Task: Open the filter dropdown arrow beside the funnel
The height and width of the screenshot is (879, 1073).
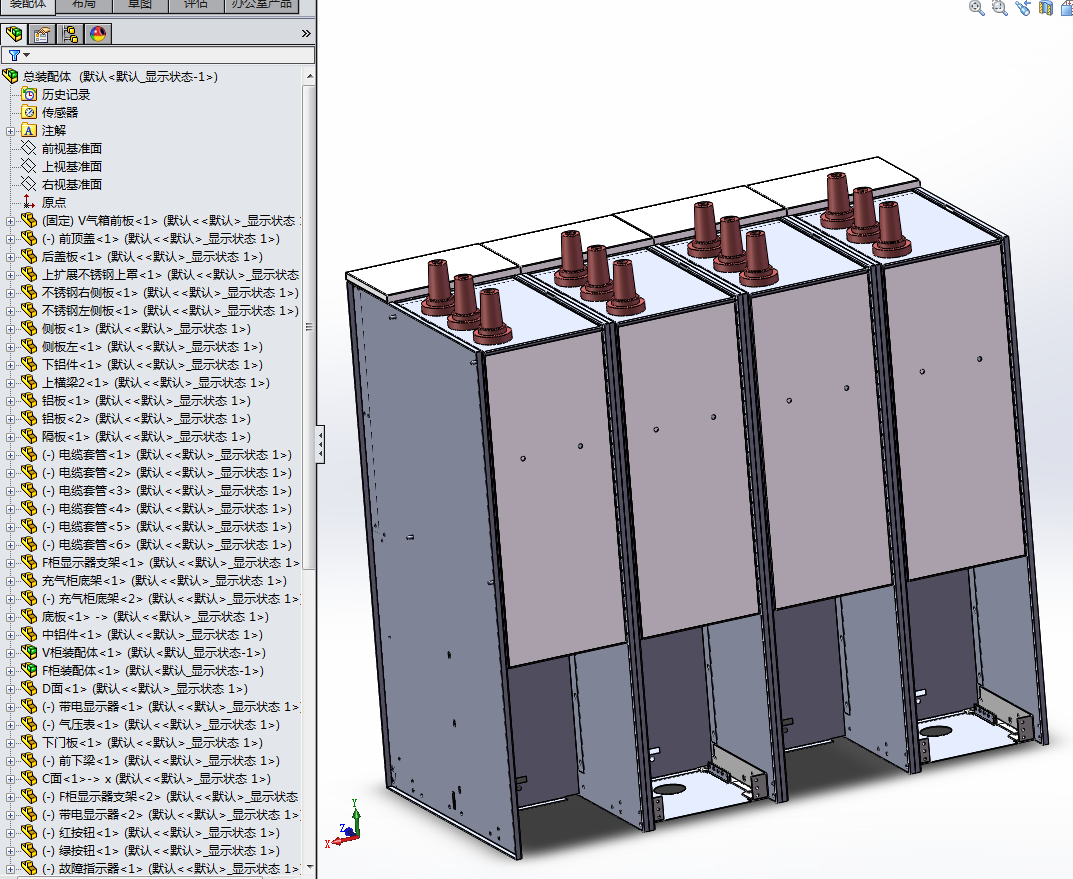Action: click(27, 55)
